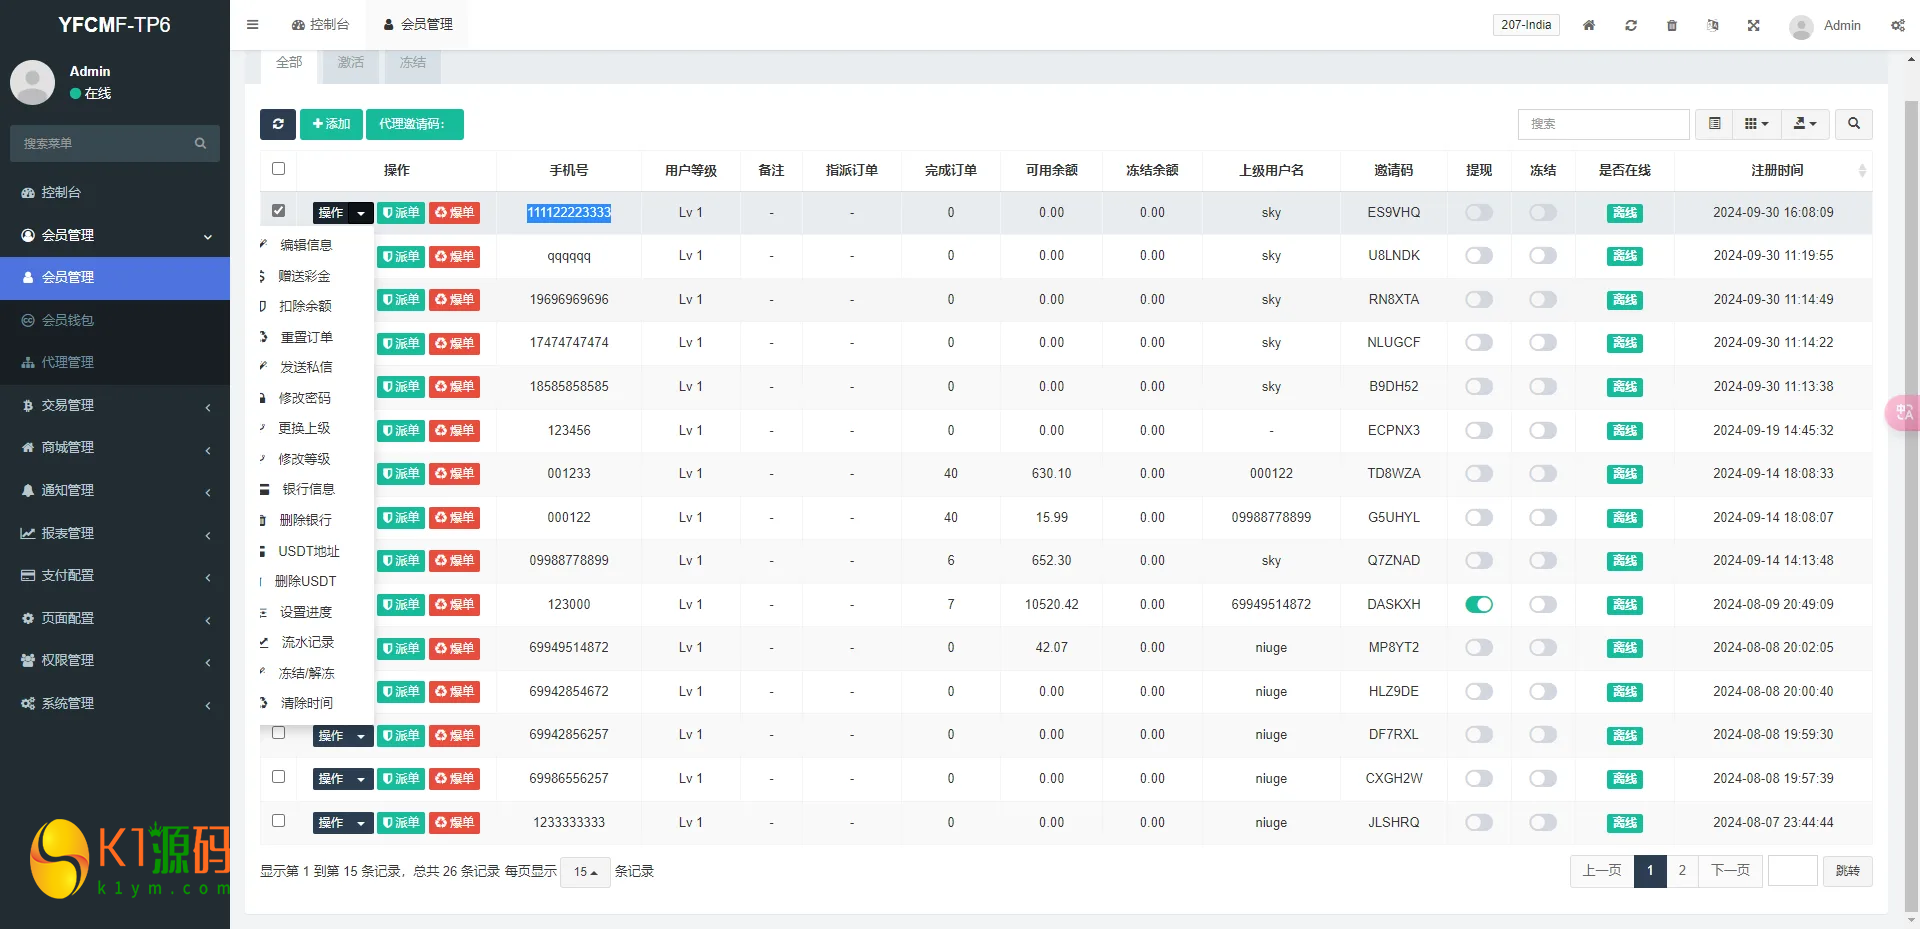The height and width of the screenshot is (929, 1920).
Task: Click the dark table refresh button
Action: [278, 124]
